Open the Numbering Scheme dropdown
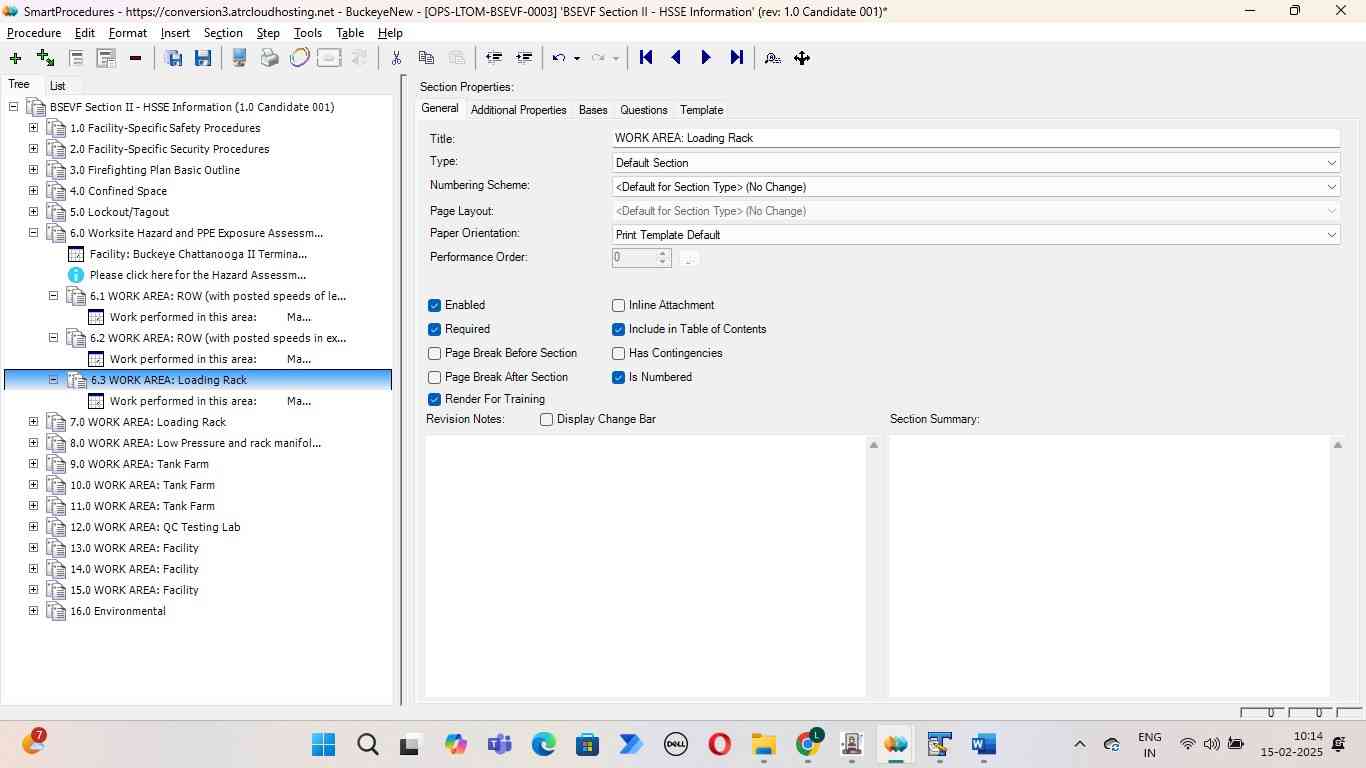The image size is (1366, 768). (976, 186)
